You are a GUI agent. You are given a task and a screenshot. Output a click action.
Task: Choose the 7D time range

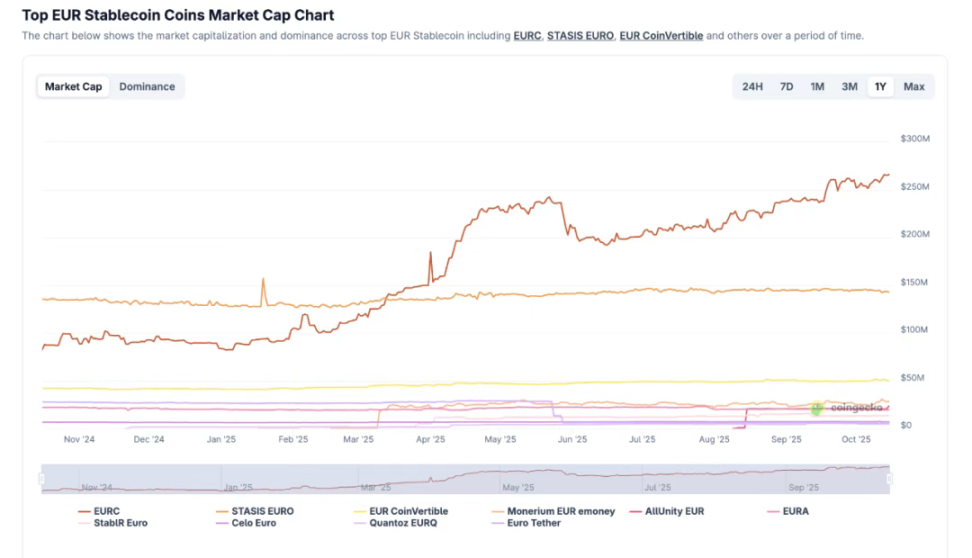(x=786, y=87)
